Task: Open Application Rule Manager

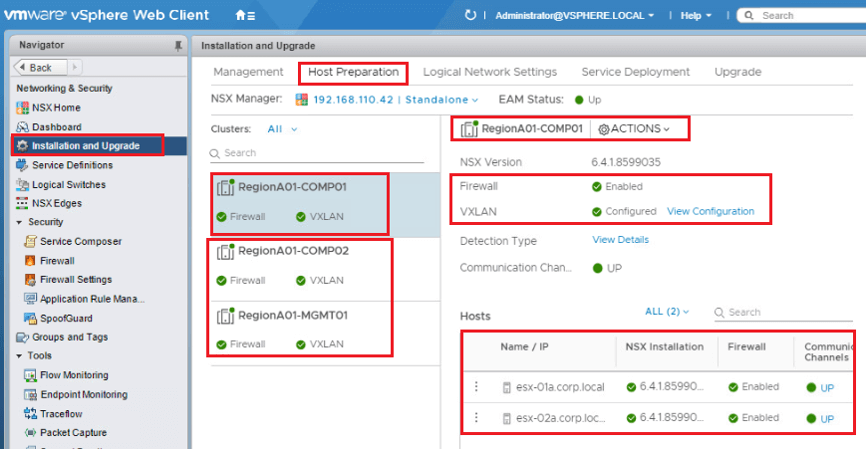Action: 92,299
